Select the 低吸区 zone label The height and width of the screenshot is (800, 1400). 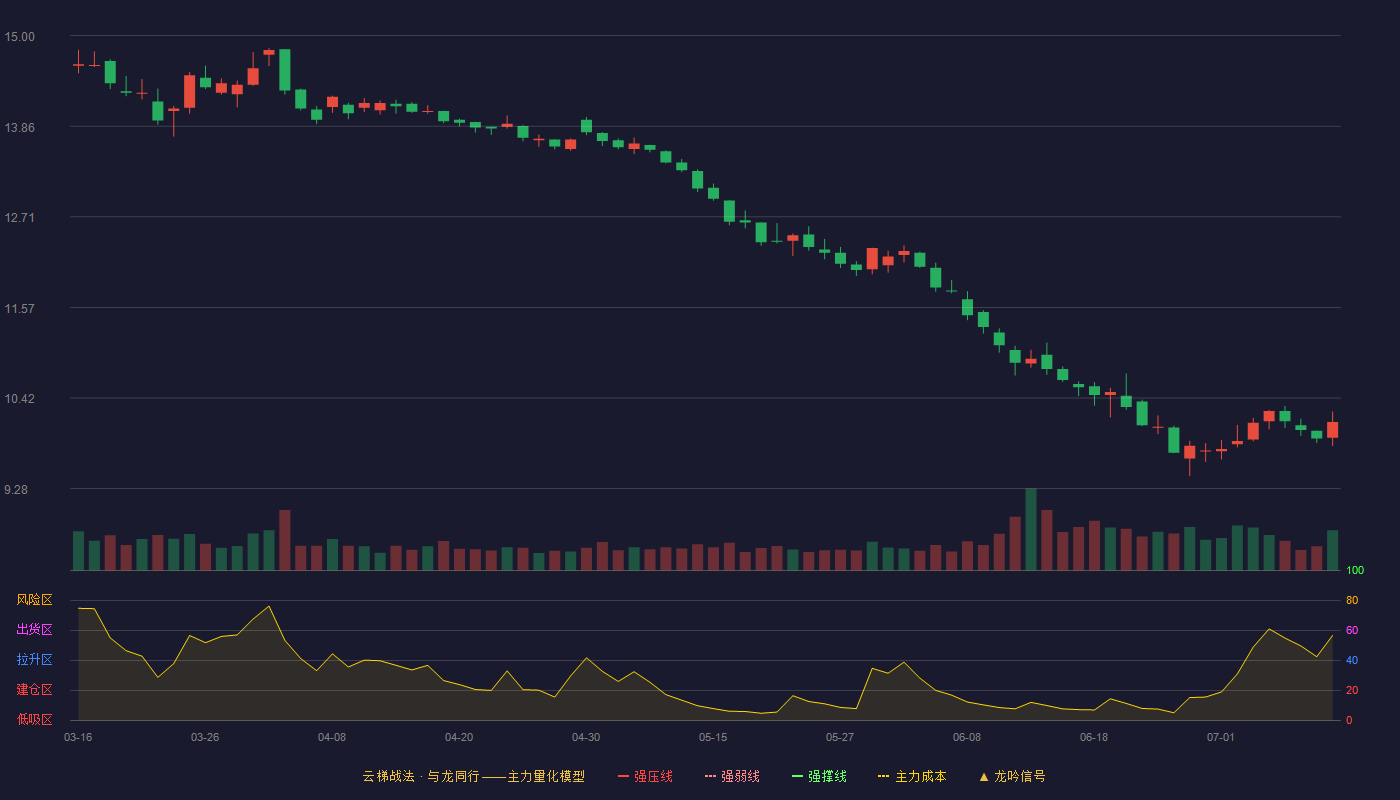coord(34,719)
